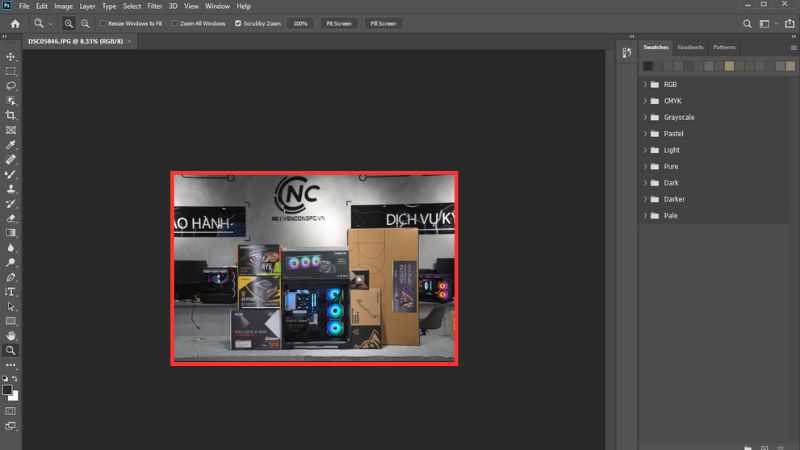Disable the Scrubby Zoom checkbox
Screen dimensions: 800x450
point(237,23)
